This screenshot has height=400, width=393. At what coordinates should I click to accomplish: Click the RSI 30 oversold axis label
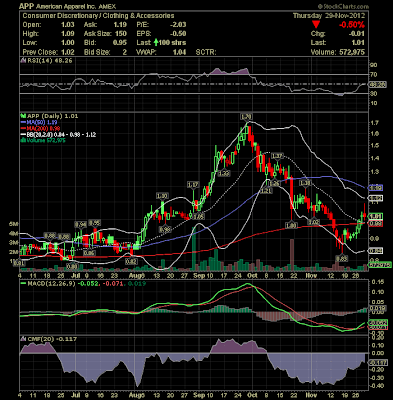pos(373,94)
